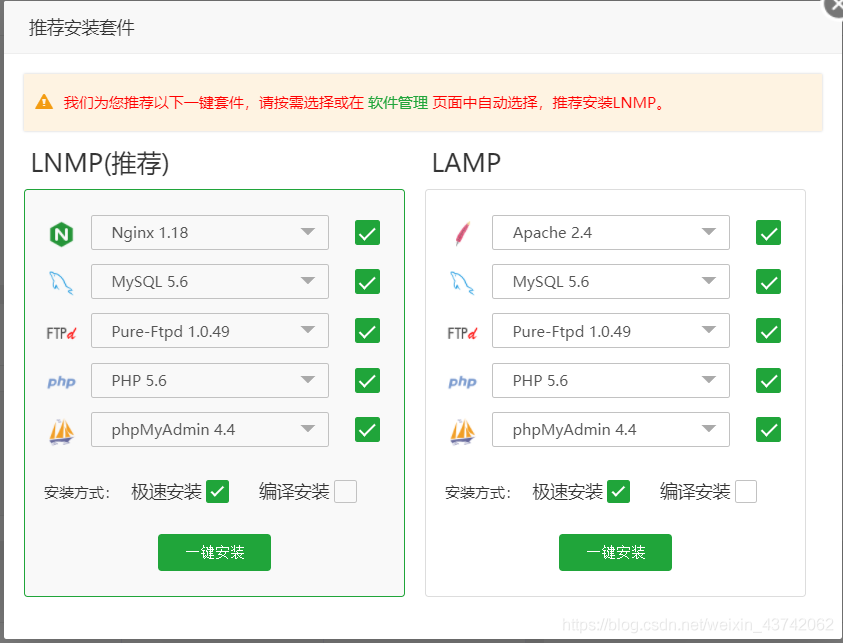
Task: Click the orange warning triangle icon
Action: coord(44,102)
